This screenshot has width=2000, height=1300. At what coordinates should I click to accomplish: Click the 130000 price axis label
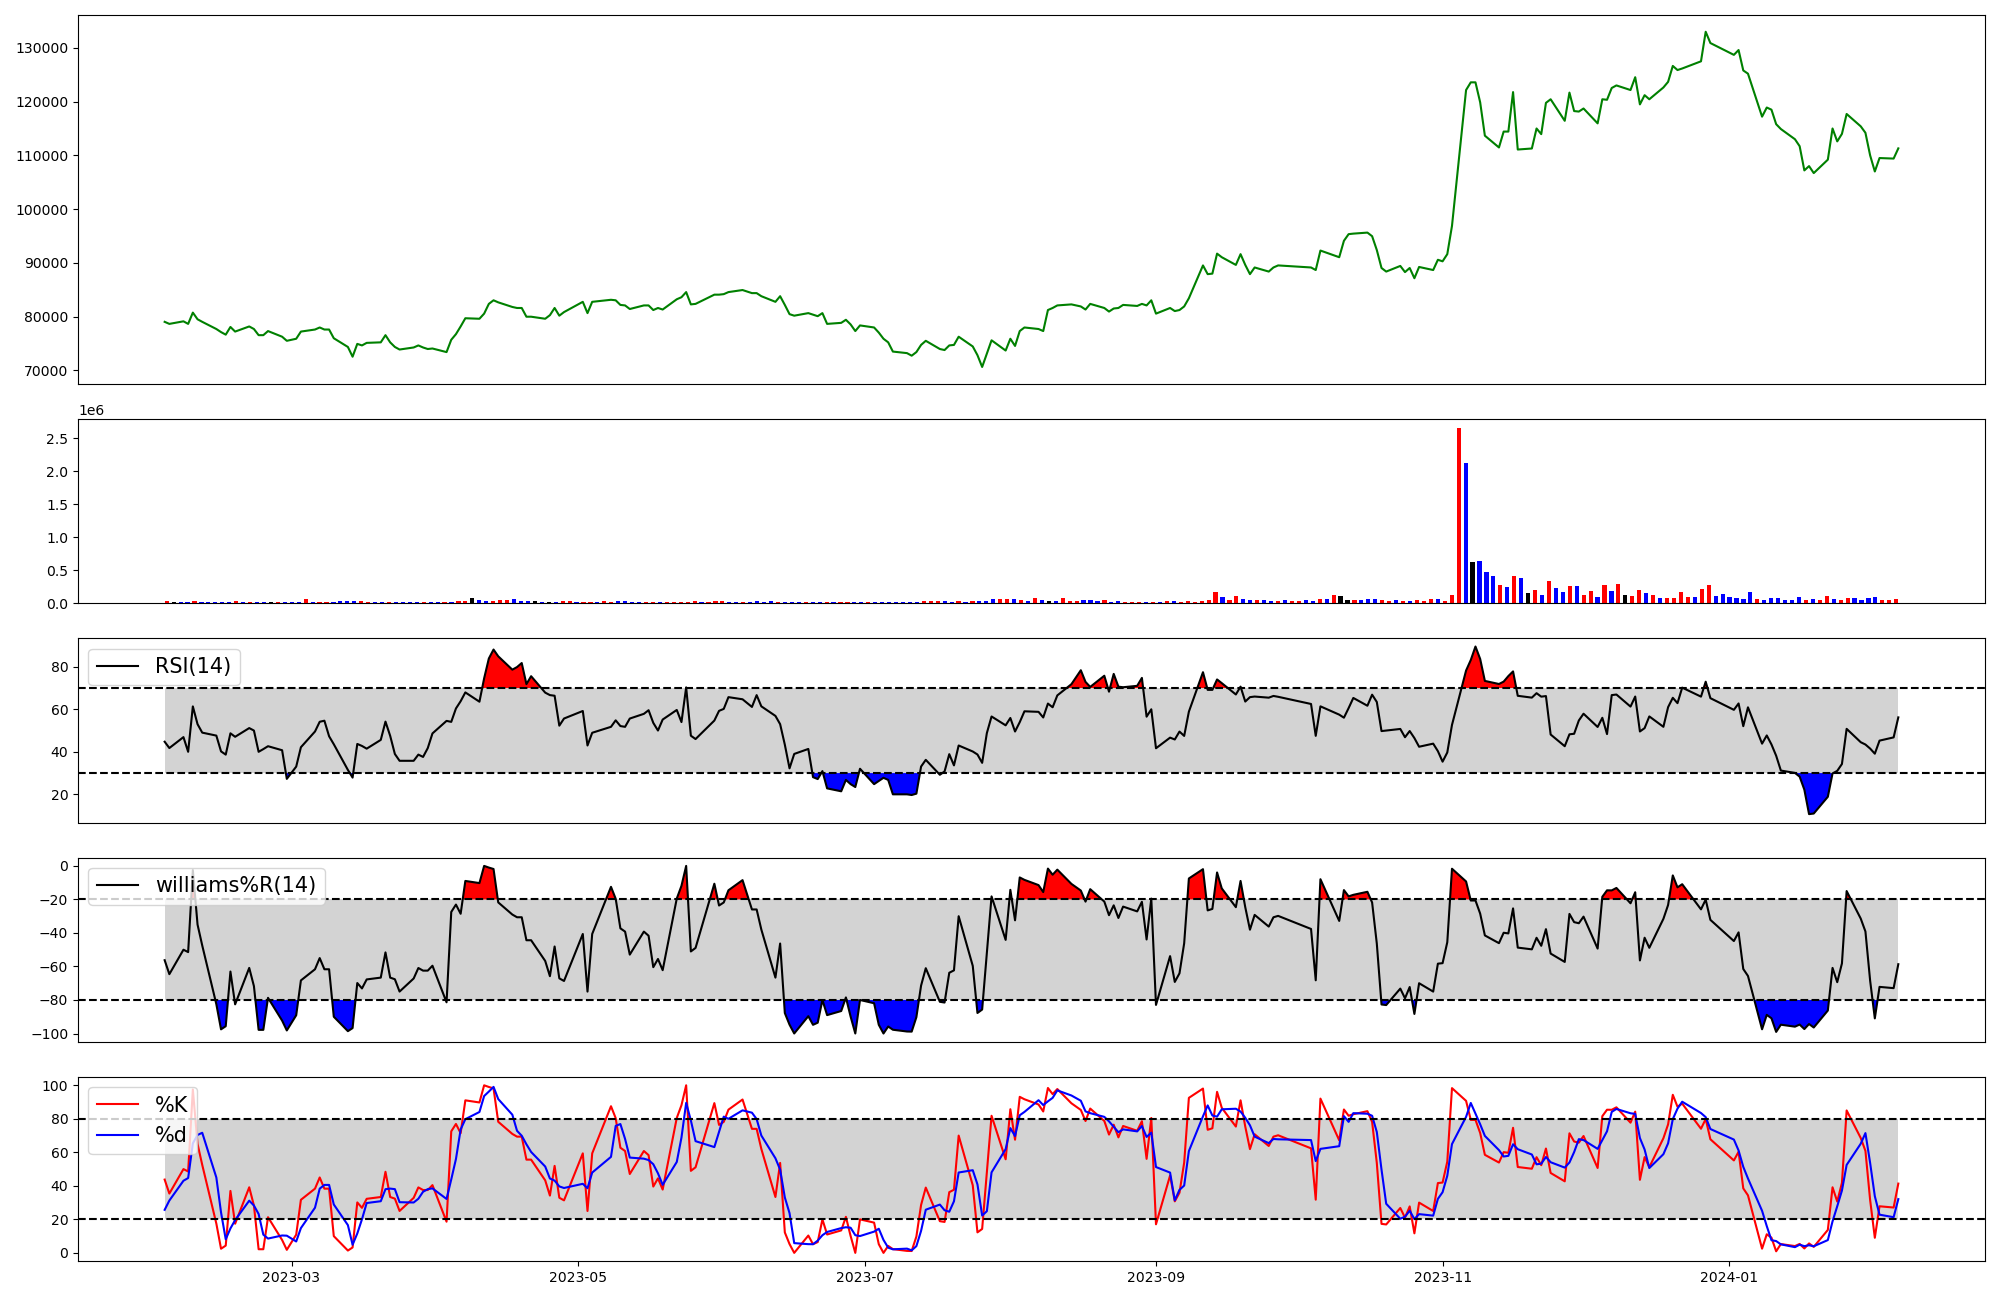[42, 49]
